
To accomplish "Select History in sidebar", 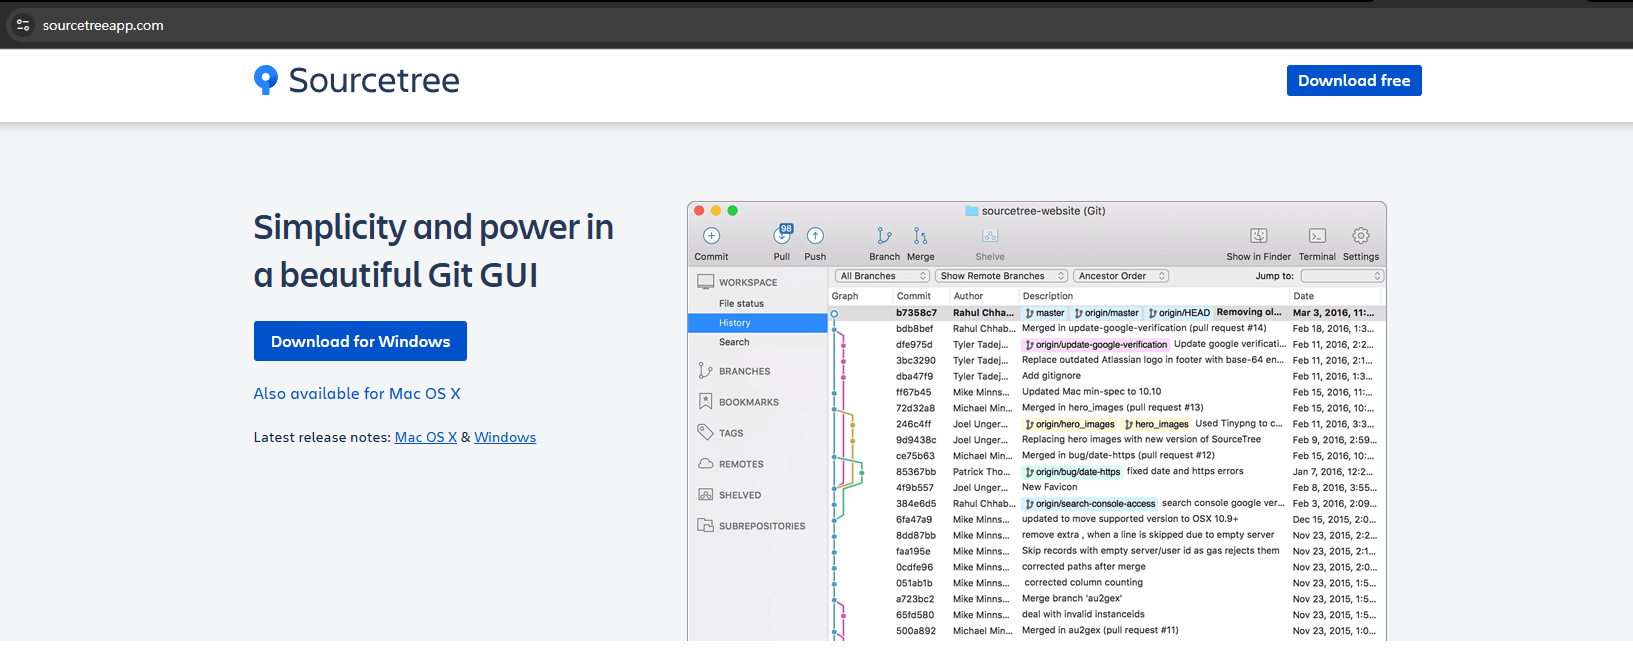I will 758,323.
